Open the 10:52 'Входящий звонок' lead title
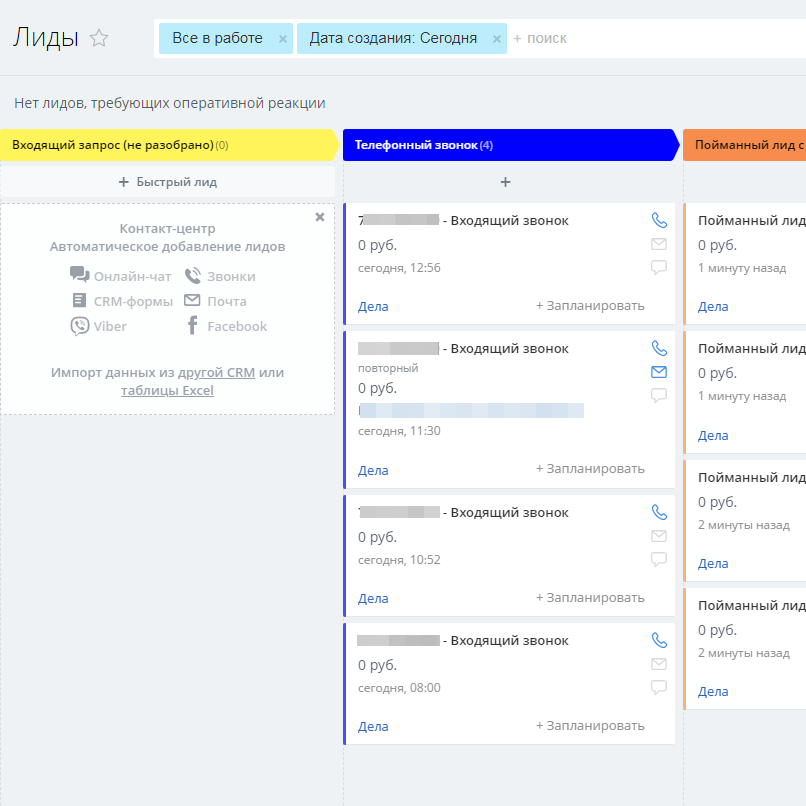This screenshot has height=806, width=806. pyautogui.click(x=463, y=512)
